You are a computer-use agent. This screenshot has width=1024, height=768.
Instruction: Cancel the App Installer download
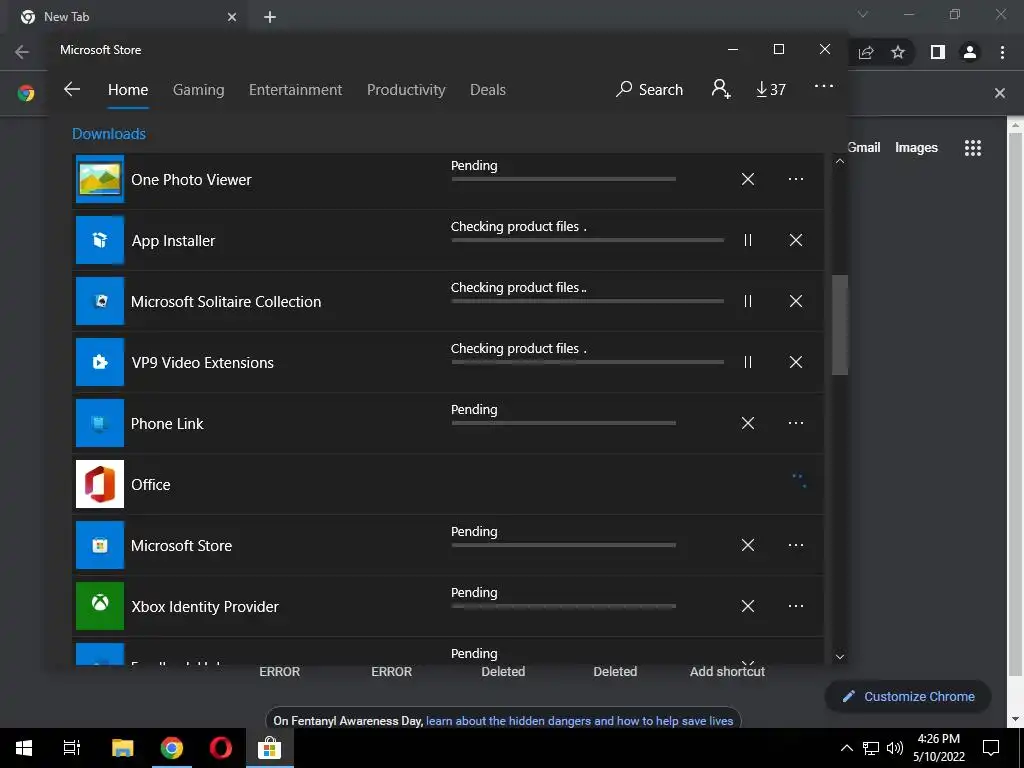795,240
